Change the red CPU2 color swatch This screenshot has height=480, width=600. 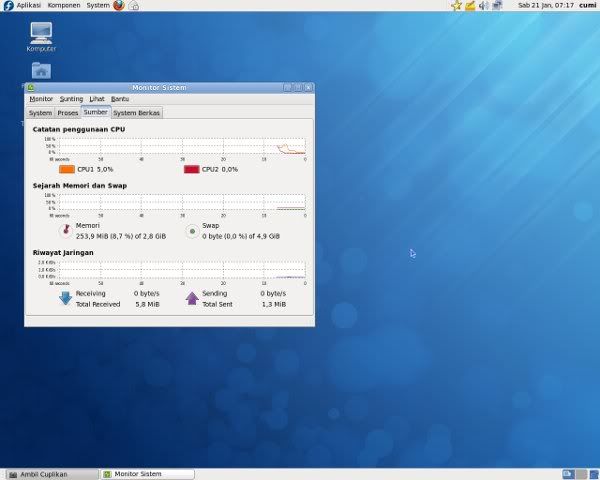(x=192, y=169)
